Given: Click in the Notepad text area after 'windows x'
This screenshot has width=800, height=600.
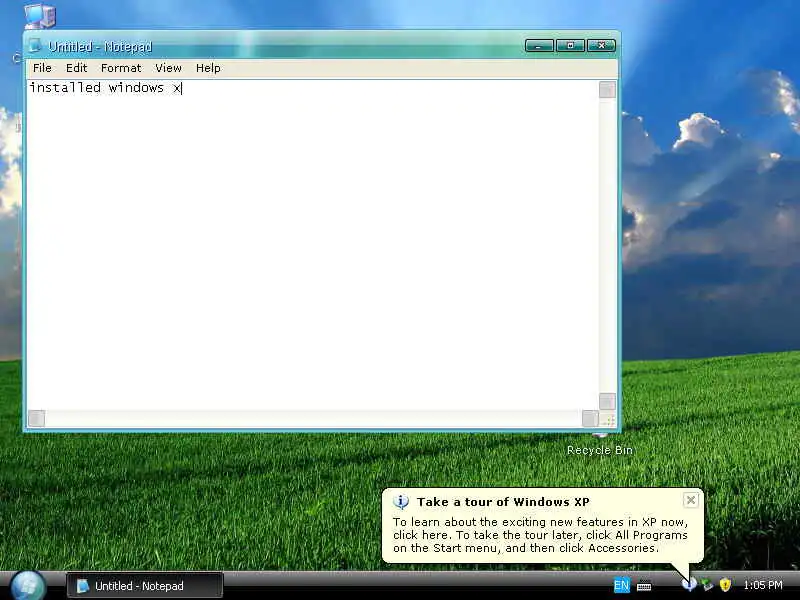Looking at the screenshot, I should point(183,88).
